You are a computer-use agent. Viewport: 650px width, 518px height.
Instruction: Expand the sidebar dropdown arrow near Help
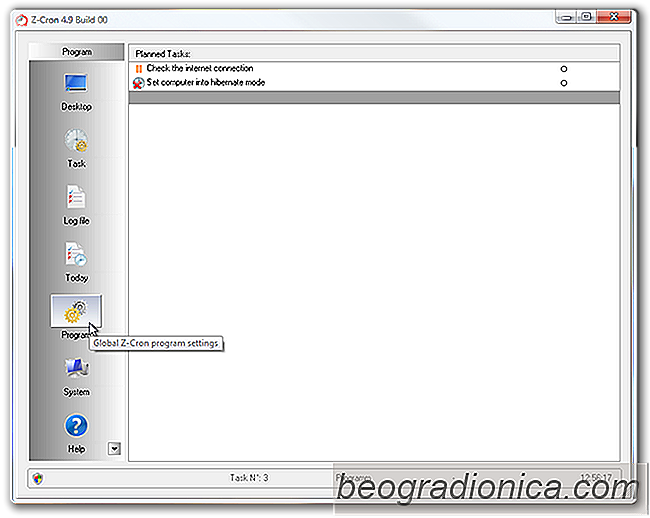pos(114,448)
